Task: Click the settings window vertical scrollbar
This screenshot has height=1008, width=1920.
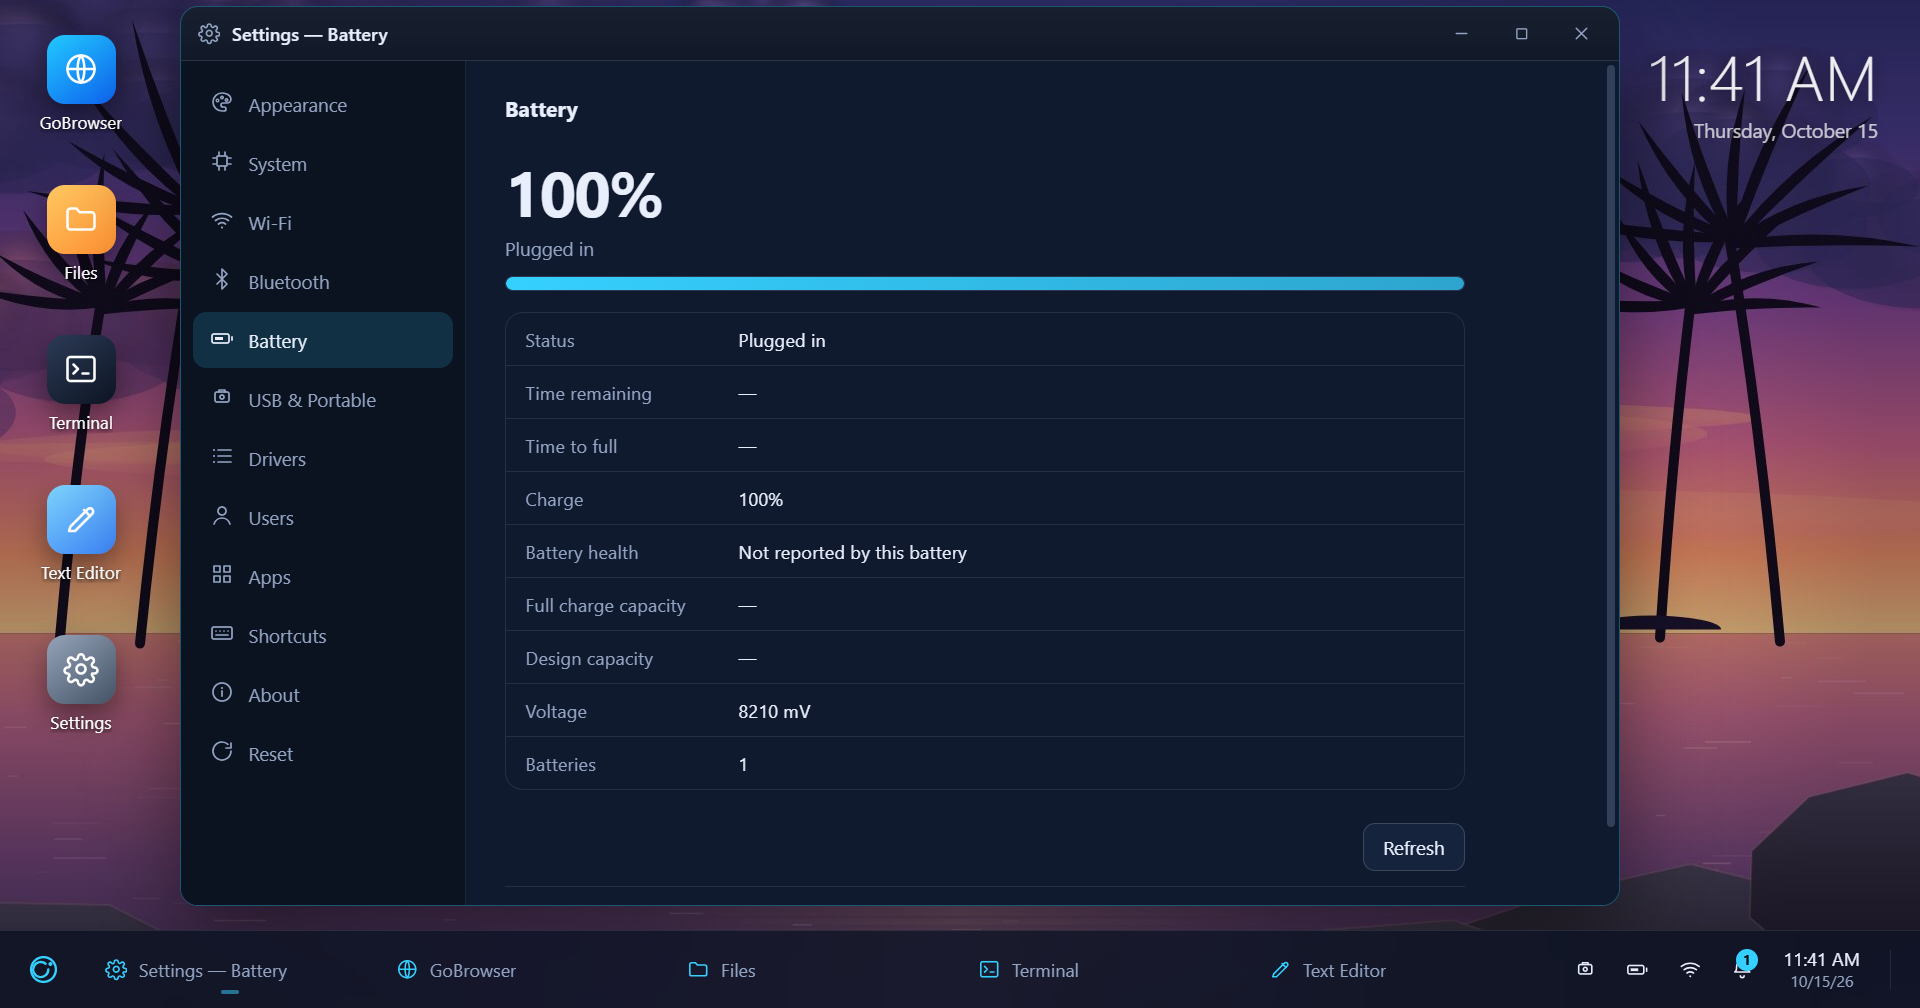Action: click(1610, 447)
